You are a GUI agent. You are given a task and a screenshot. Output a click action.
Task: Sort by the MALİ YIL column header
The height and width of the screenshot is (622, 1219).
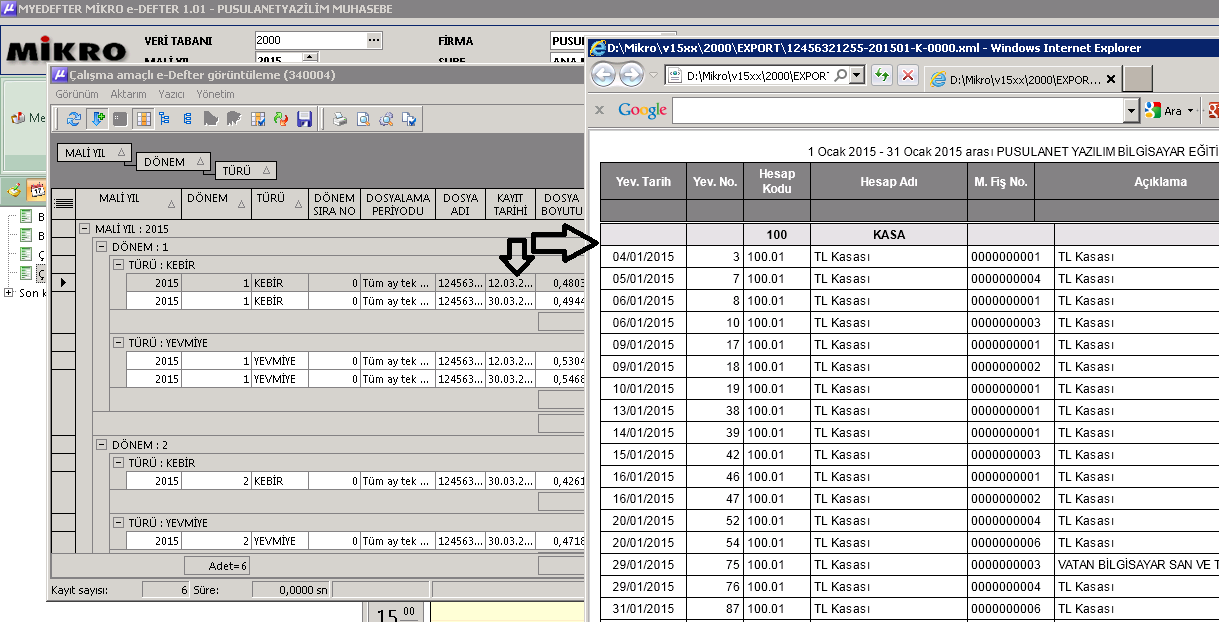click(129, 203)
